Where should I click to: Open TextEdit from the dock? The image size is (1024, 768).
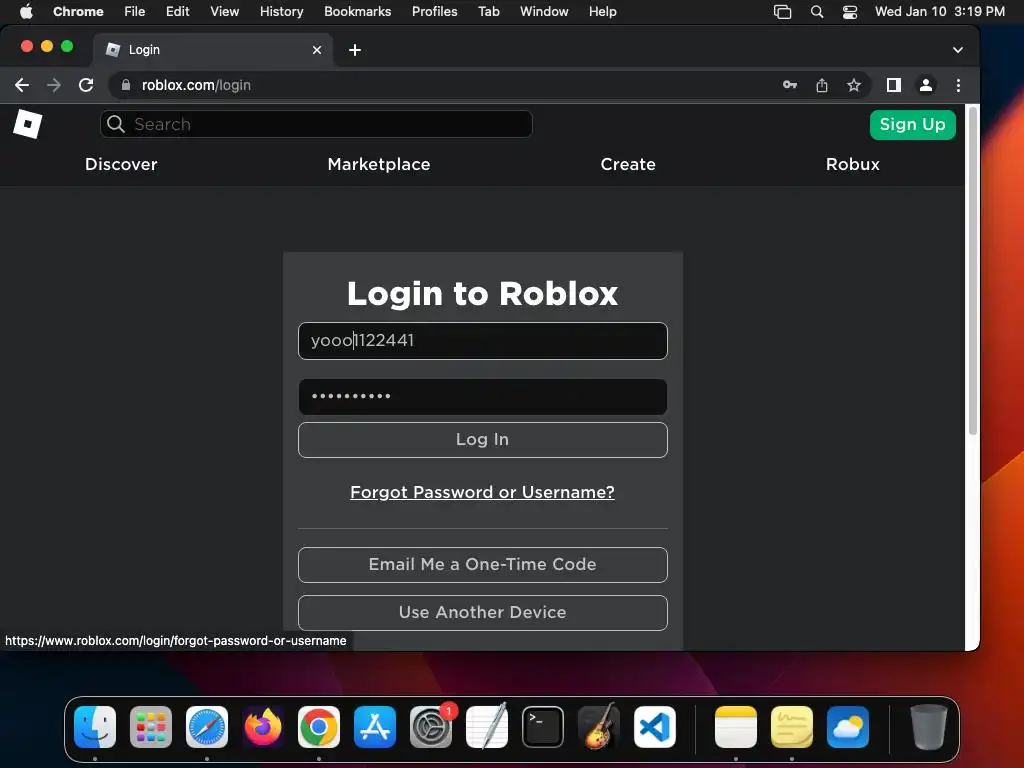(487, 727)
